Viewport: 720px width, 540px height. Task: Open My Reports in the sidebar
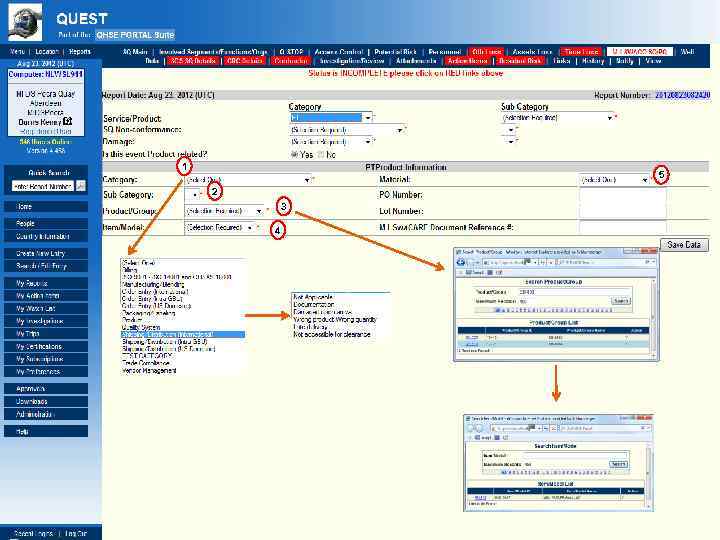coord(46,283)
